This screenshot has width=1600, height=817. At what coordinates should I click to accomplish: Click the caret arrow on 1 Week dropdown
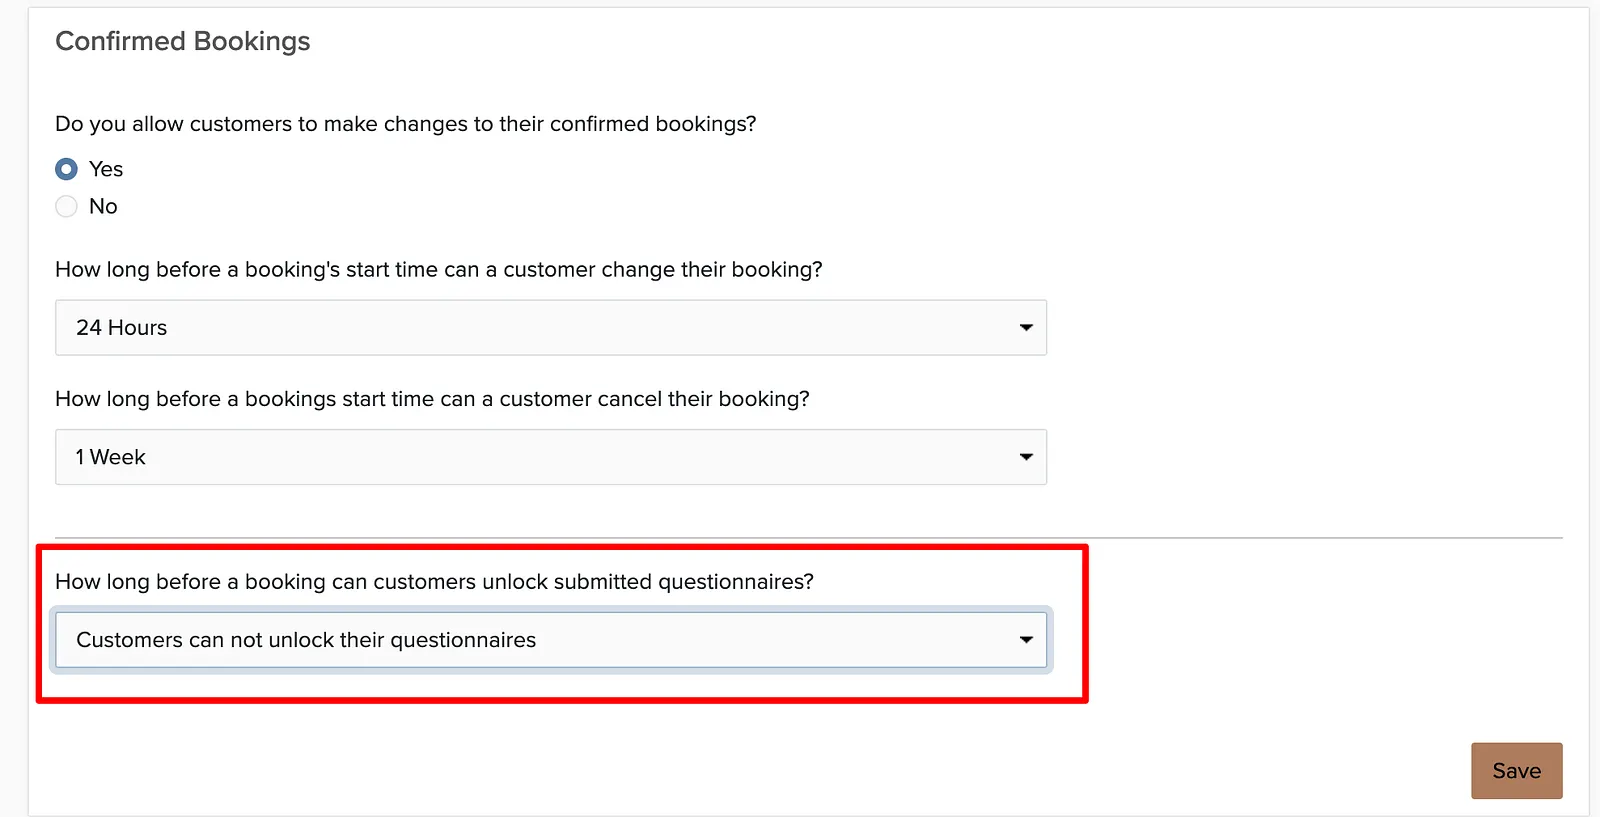tap(1026, 457)
